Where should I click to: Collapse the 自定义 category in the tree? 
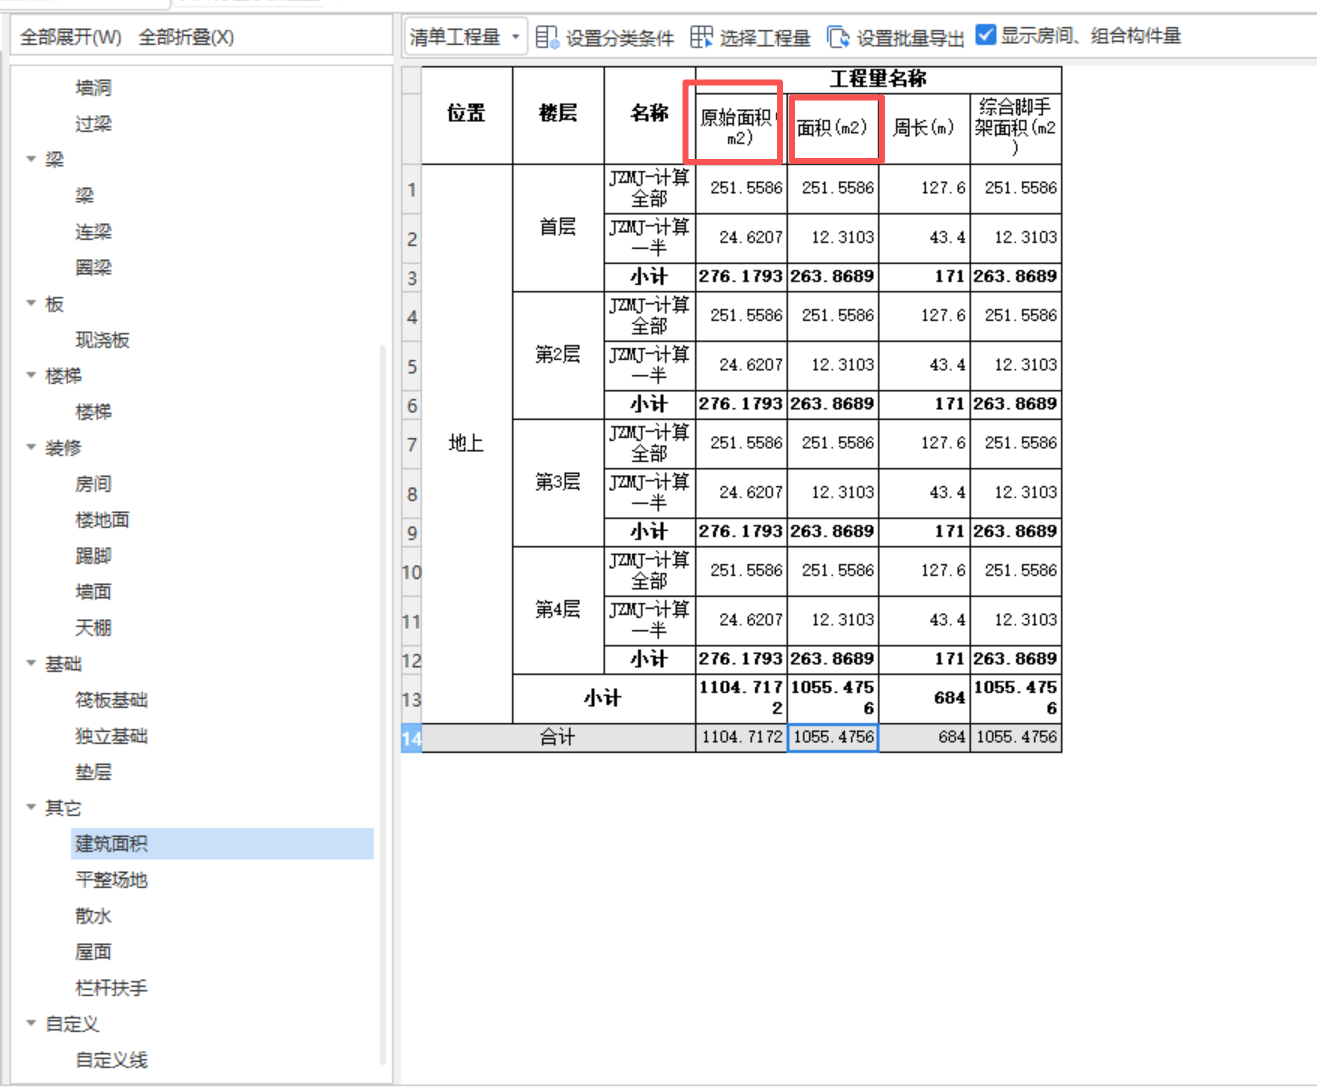30,1023
